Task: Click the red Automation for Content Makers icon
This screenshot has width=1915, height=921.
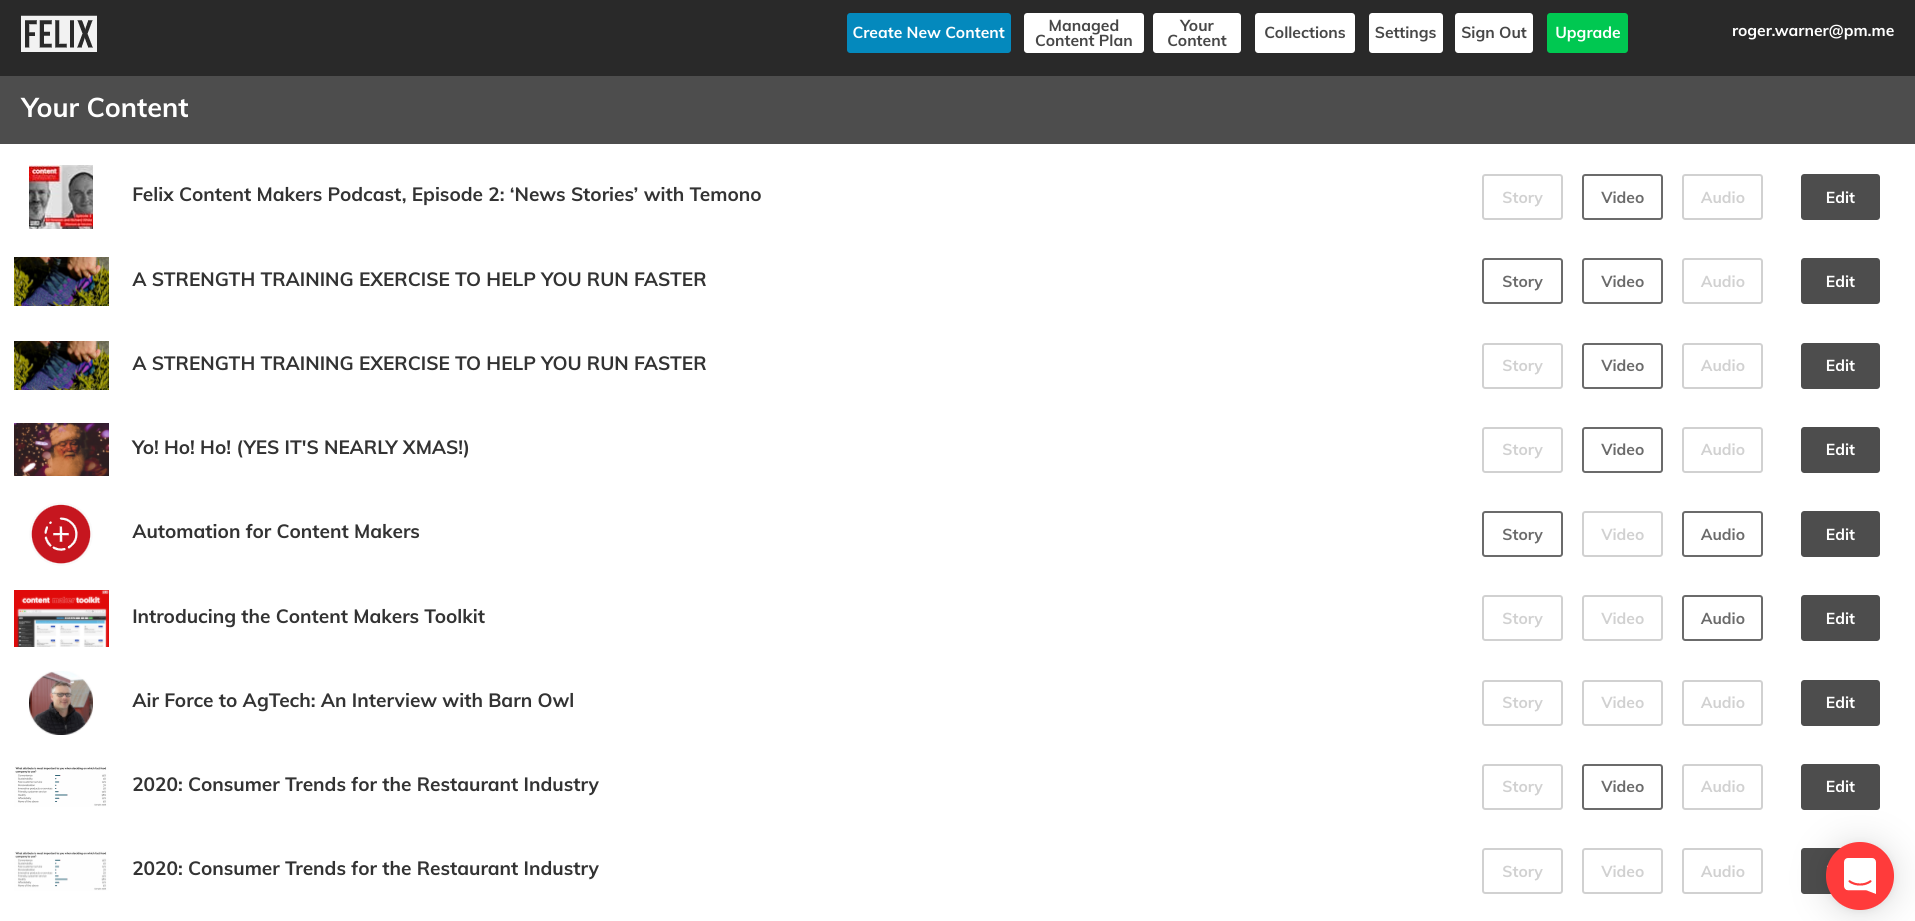Action: 61,534
